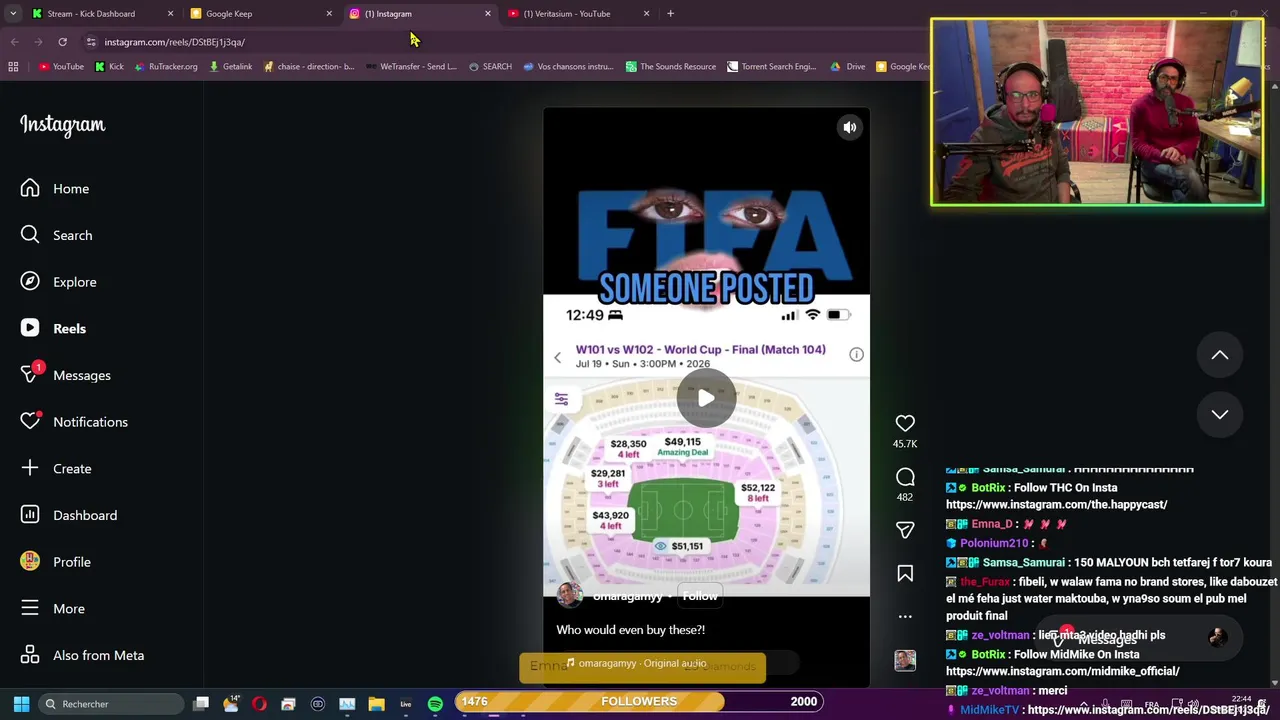The width and height of the screenshot is (1280, 720).
Task: Open Instagram Search
Action: (x=58, y=235)
